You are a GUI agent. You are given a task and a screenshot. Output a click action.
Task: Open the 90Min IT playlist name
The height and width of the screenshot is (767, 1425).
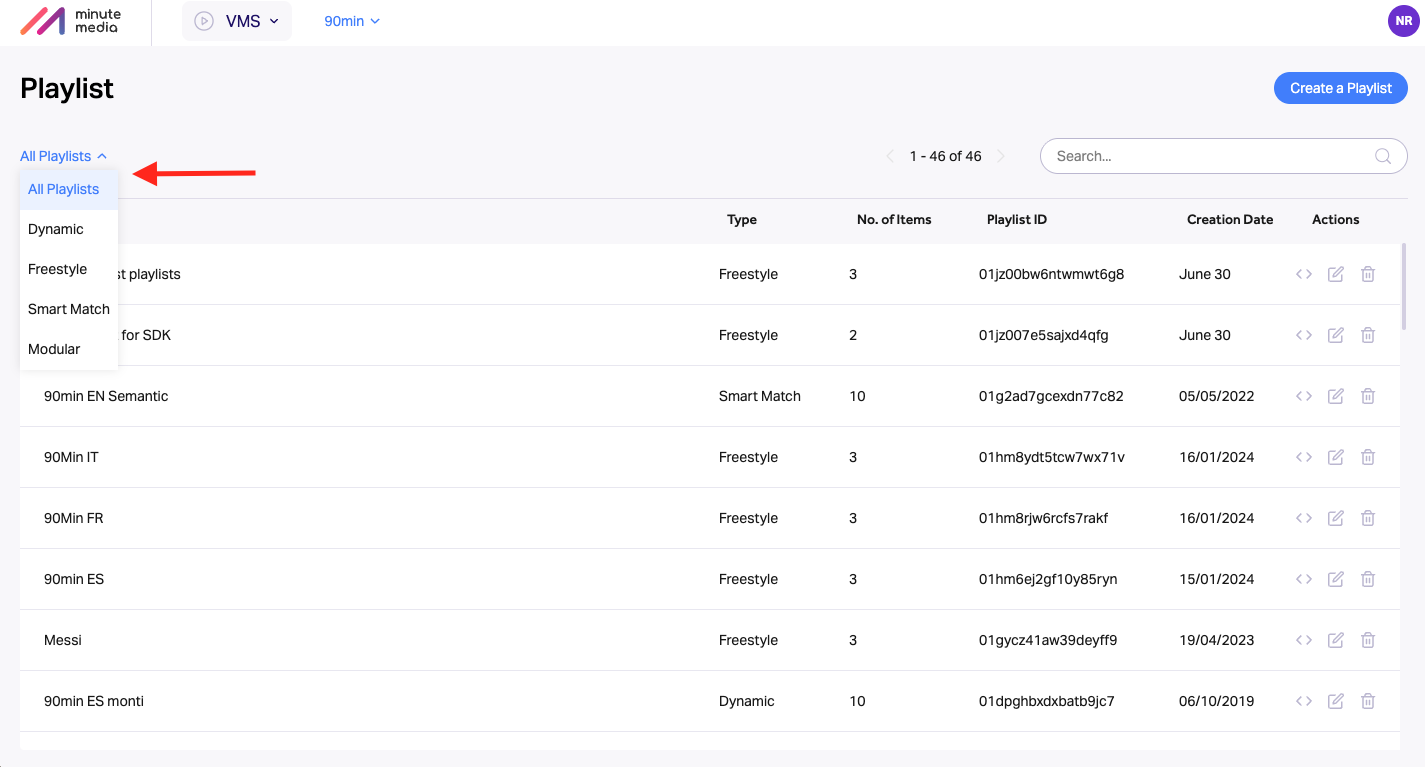click(x=71, y=457)
